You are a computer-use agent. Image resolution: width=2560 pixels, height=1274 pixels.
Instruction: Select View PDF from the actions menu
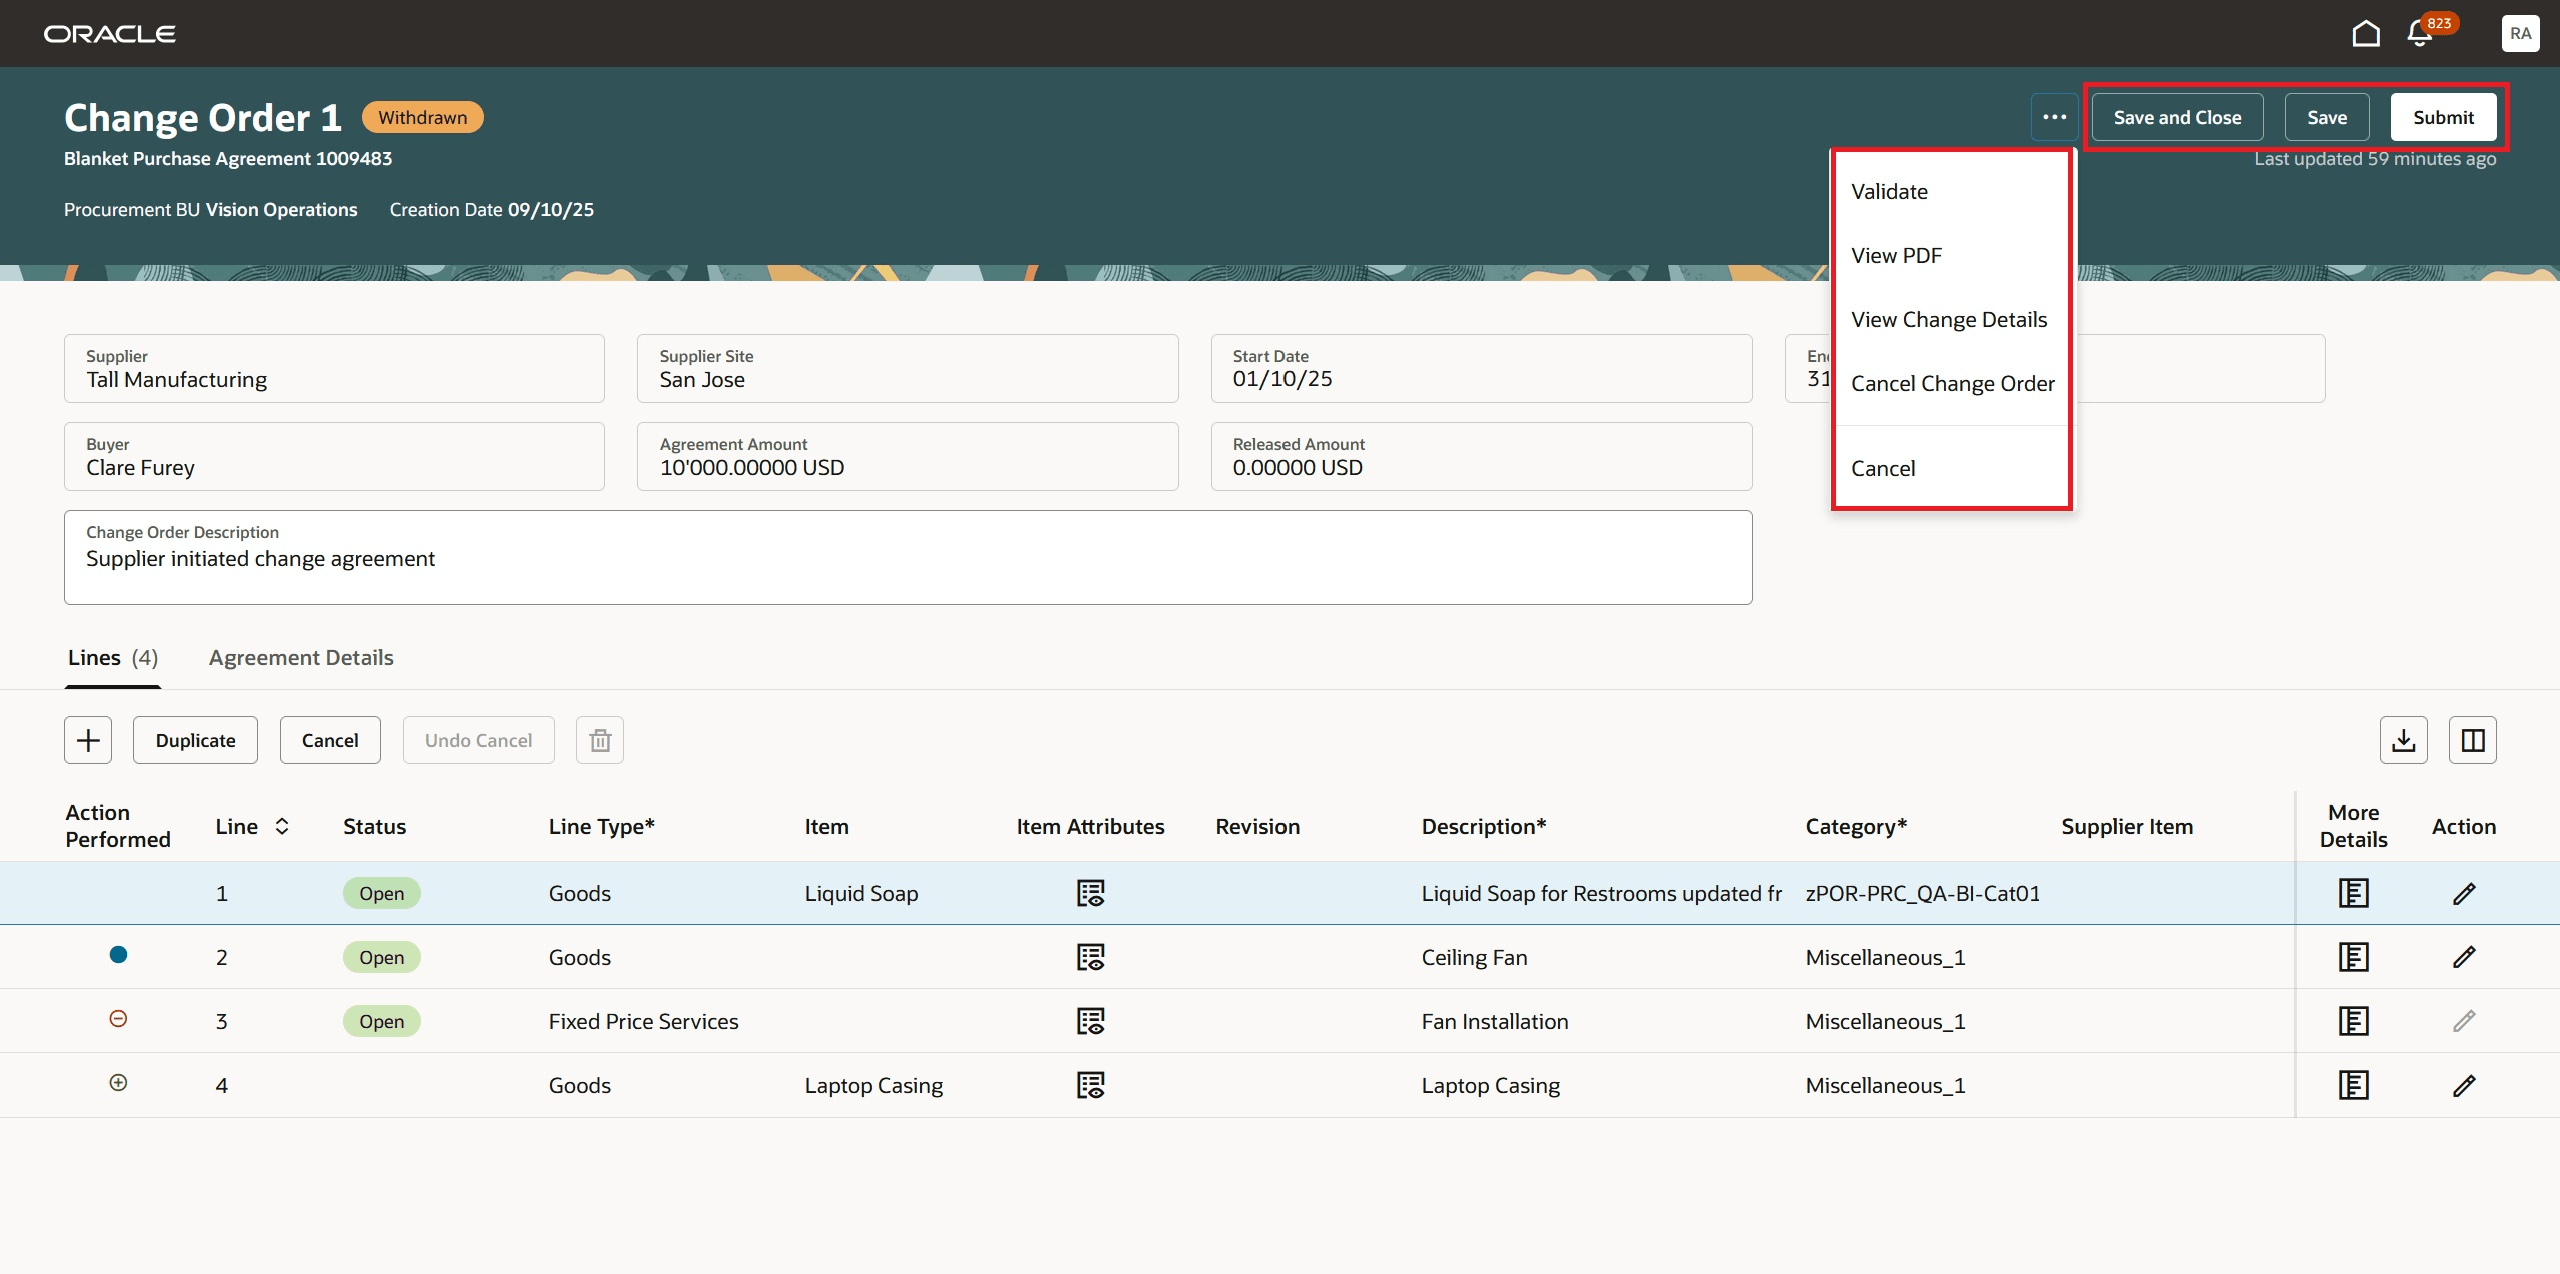(x=1895, y=255)
